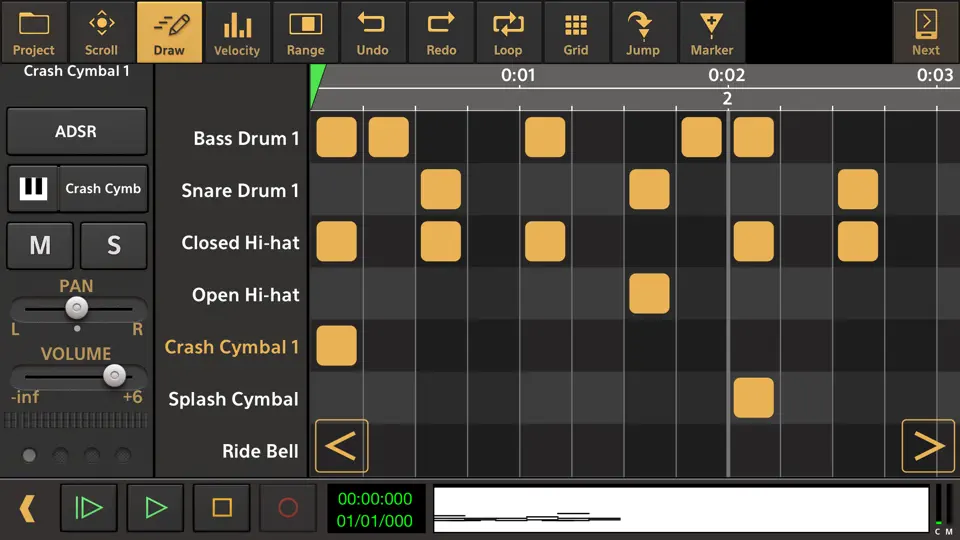The image size is (960, 540).
Task: Click the 0:02 mark on timeline ruler
Action: [x=726, y=75]
